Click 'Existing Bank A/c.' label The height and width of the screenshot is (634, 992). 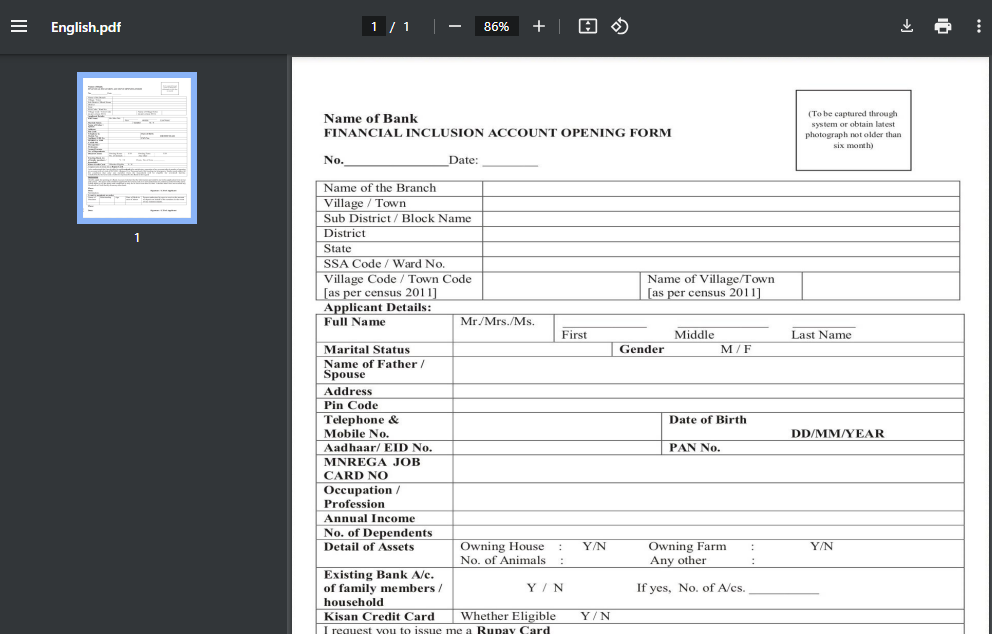click(x=379, y=575)
